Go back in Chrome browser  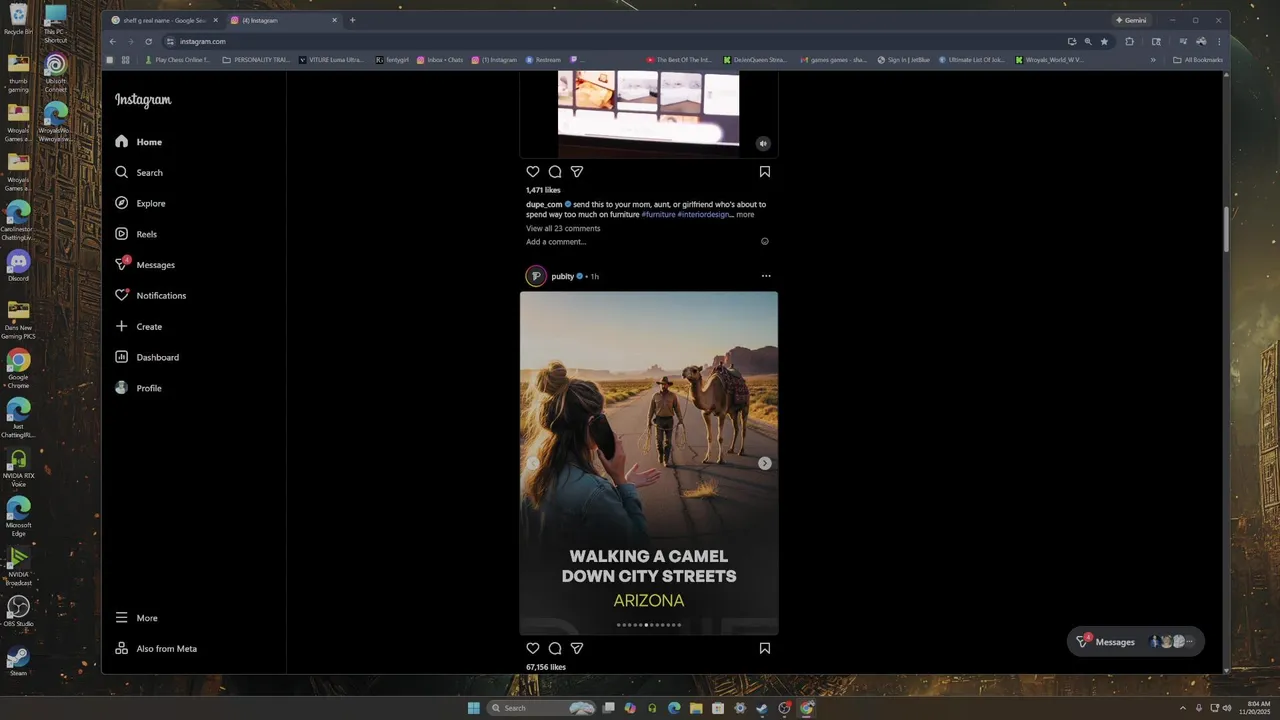pyautogui.click(x=112, y=41)
